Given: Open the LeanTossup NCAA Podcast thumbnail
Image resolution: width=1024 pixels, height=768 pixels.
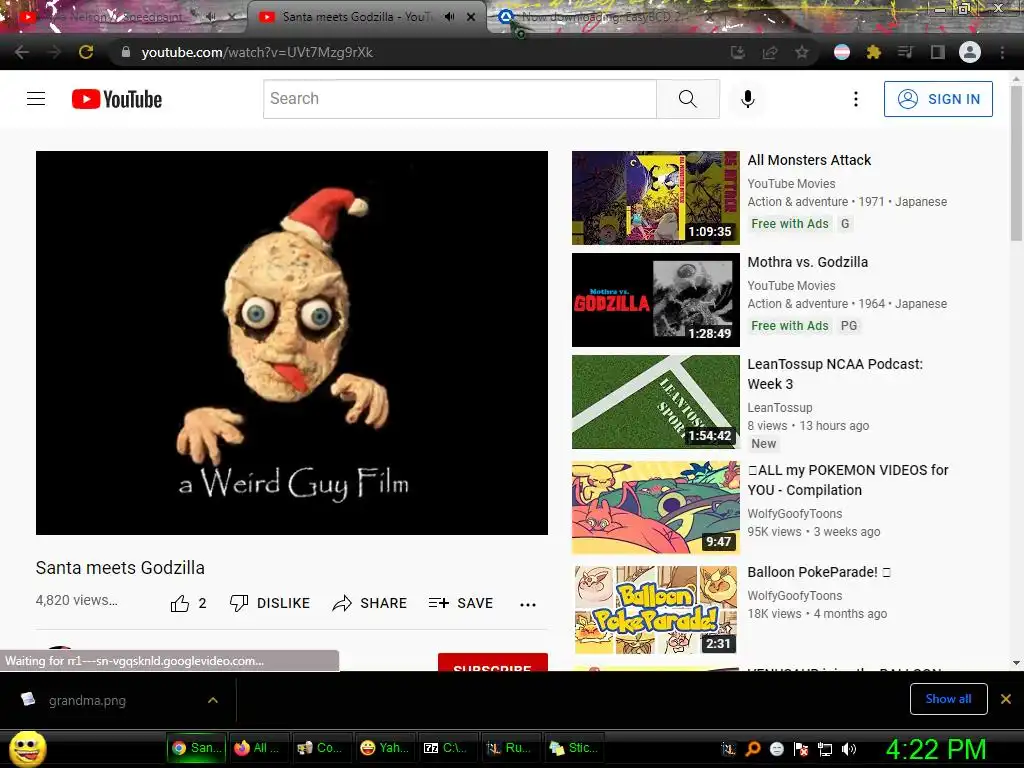Looking at the screenshot, I should [656, 402].
